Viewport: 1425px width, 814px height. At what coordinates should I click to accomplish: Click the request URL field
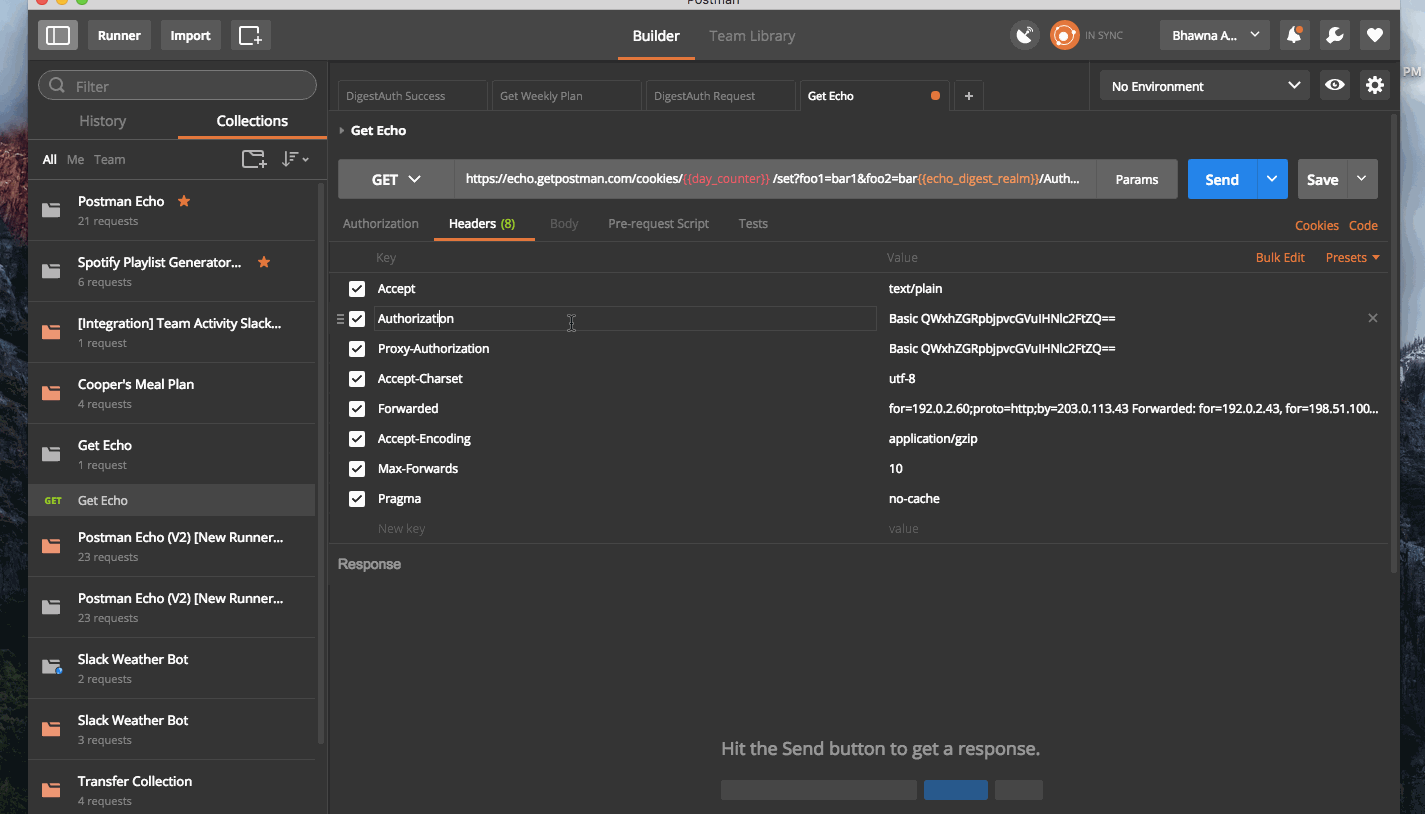(775, 180)
